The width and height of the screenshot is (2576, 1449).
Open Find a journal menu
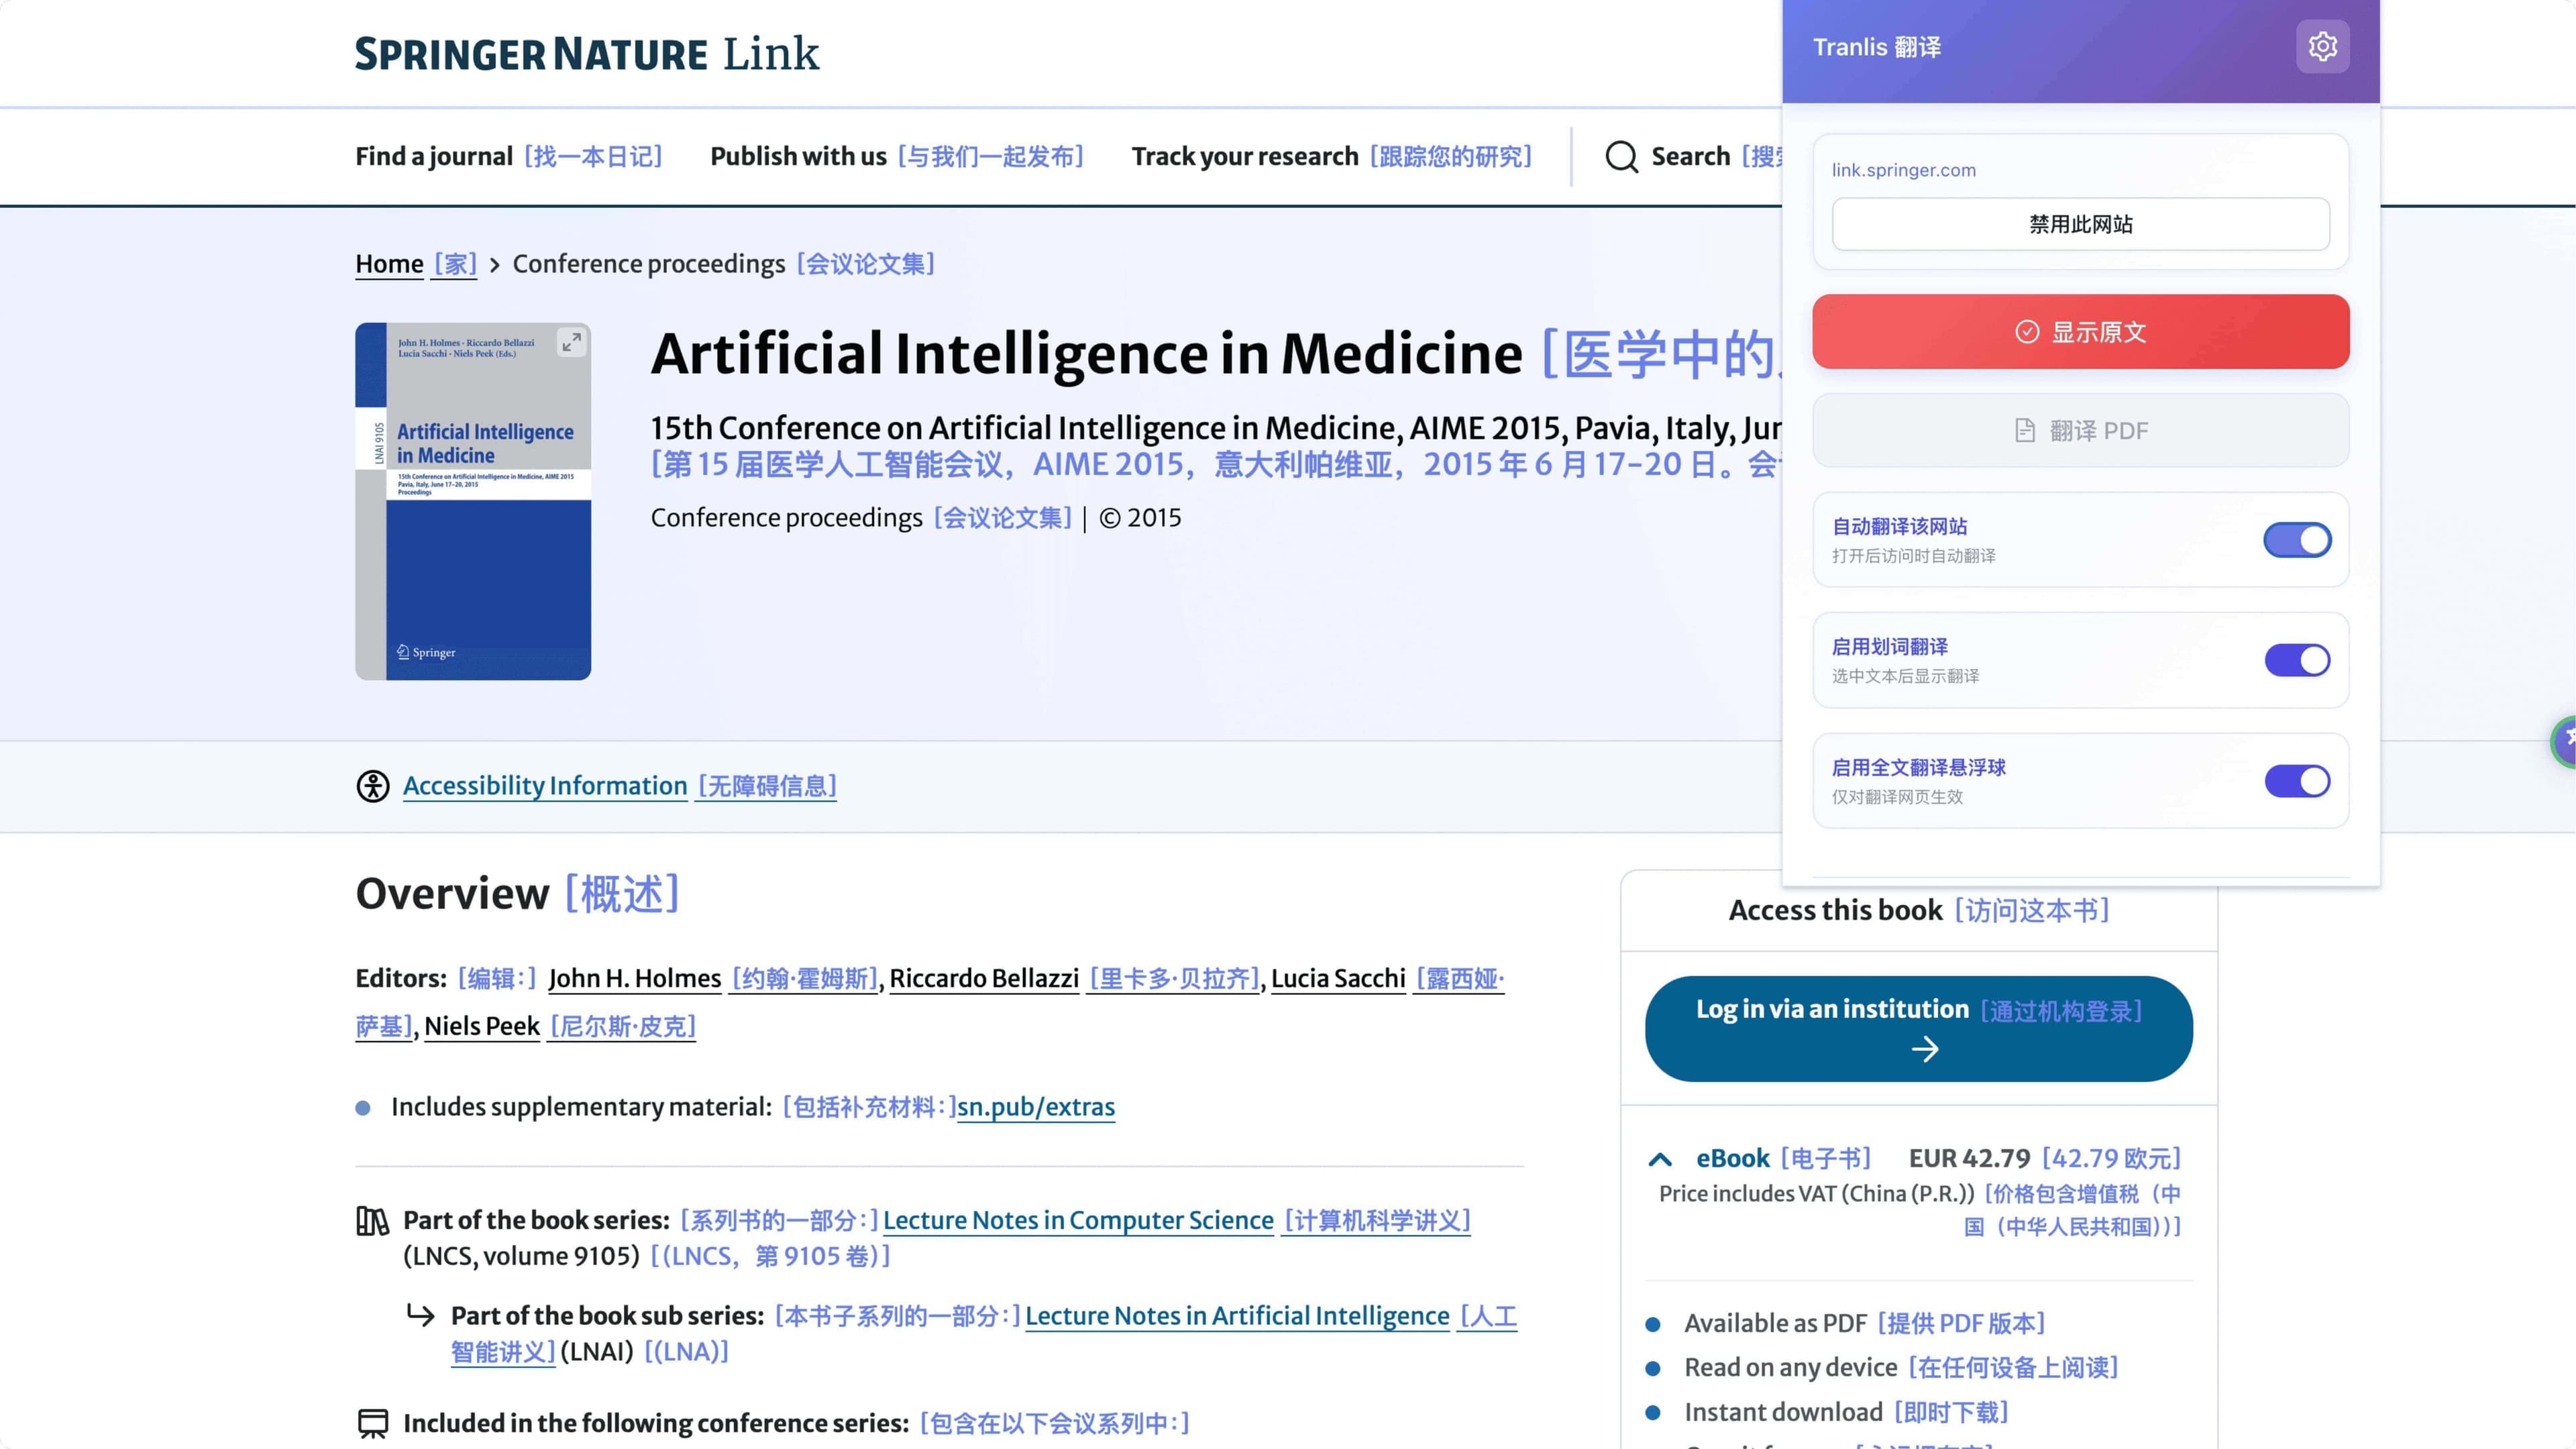pyautogui.click(x=434, y=157)
